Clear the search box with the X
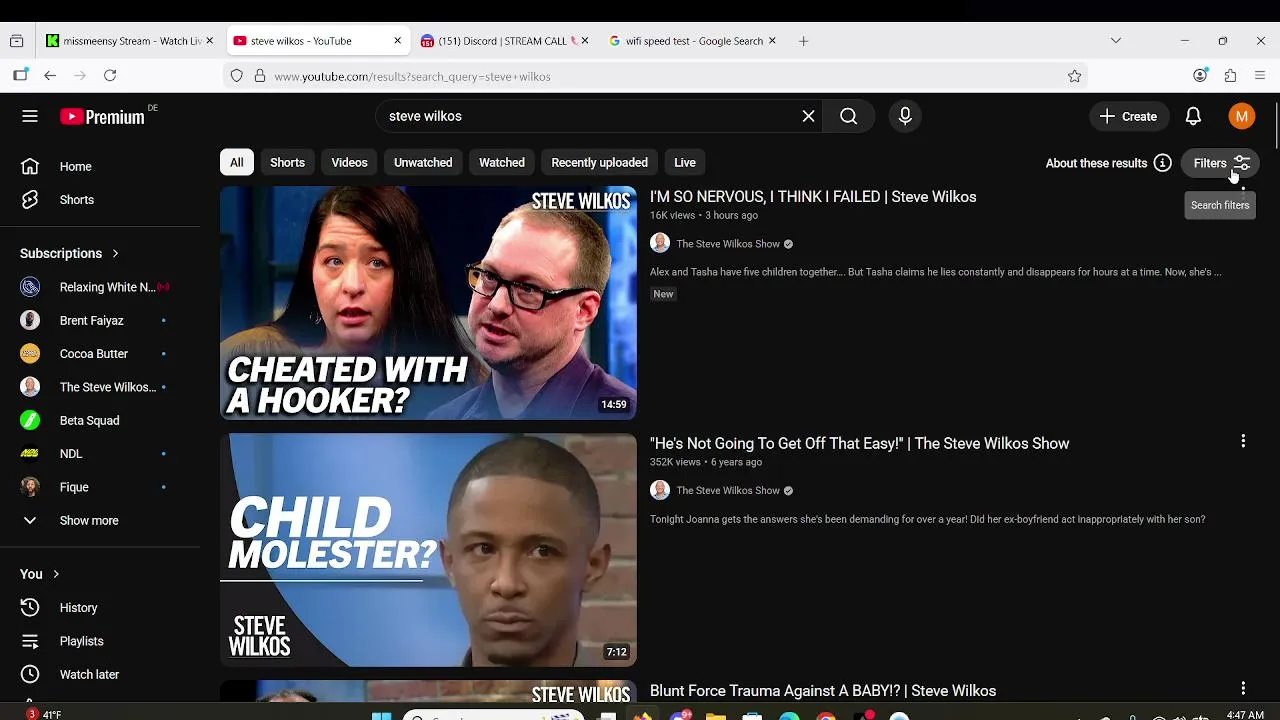1280x720 pixels. (808, 116)
